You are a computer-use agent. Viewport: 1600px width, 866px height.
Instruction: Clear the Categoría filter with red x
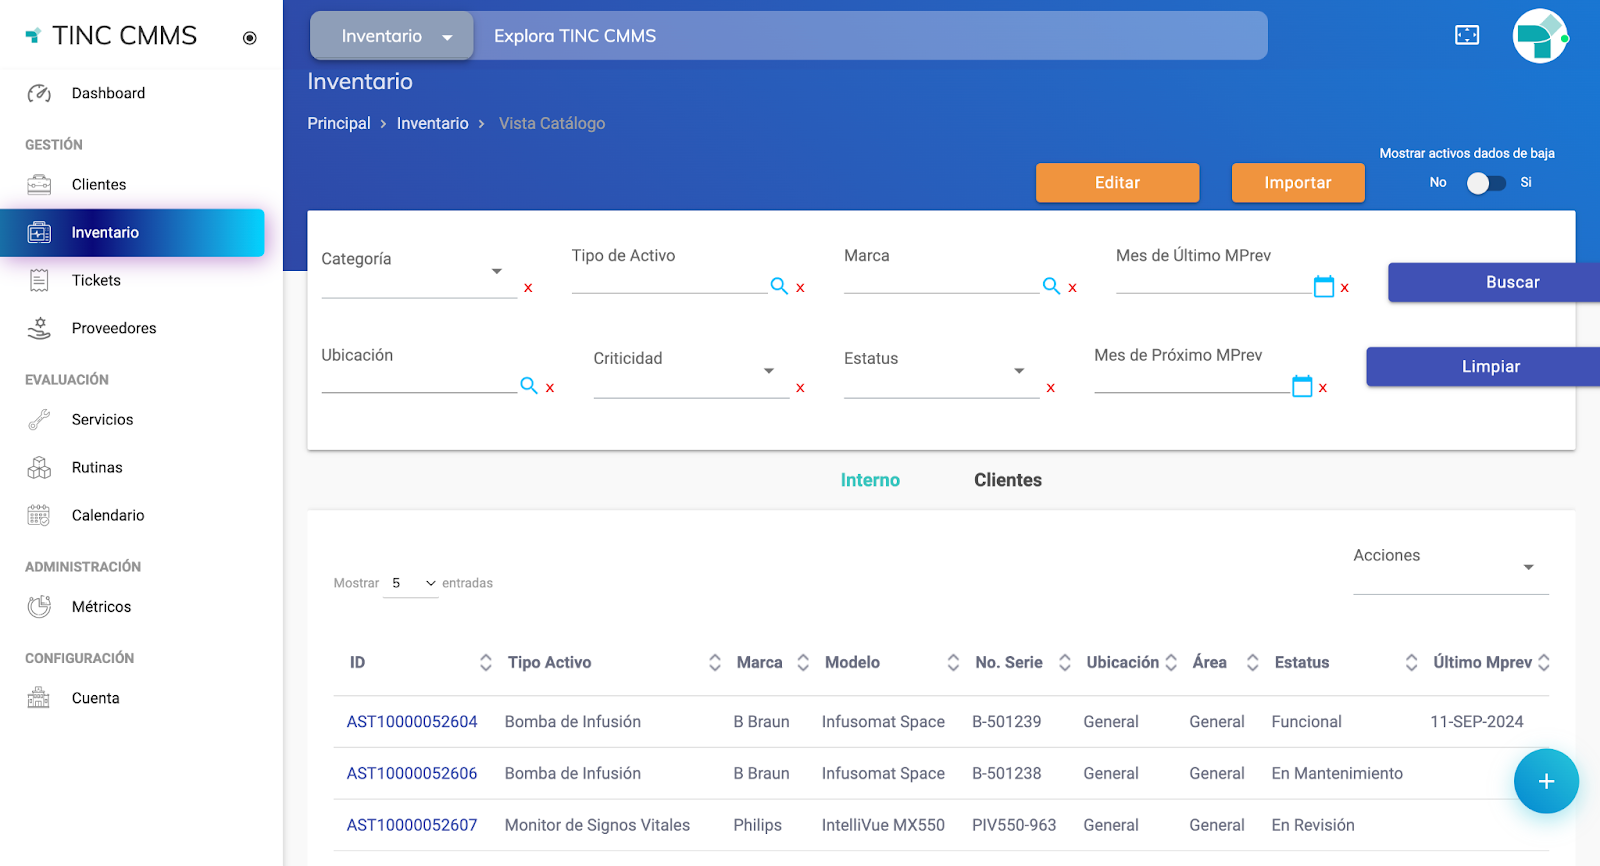[x=528, y=288]
